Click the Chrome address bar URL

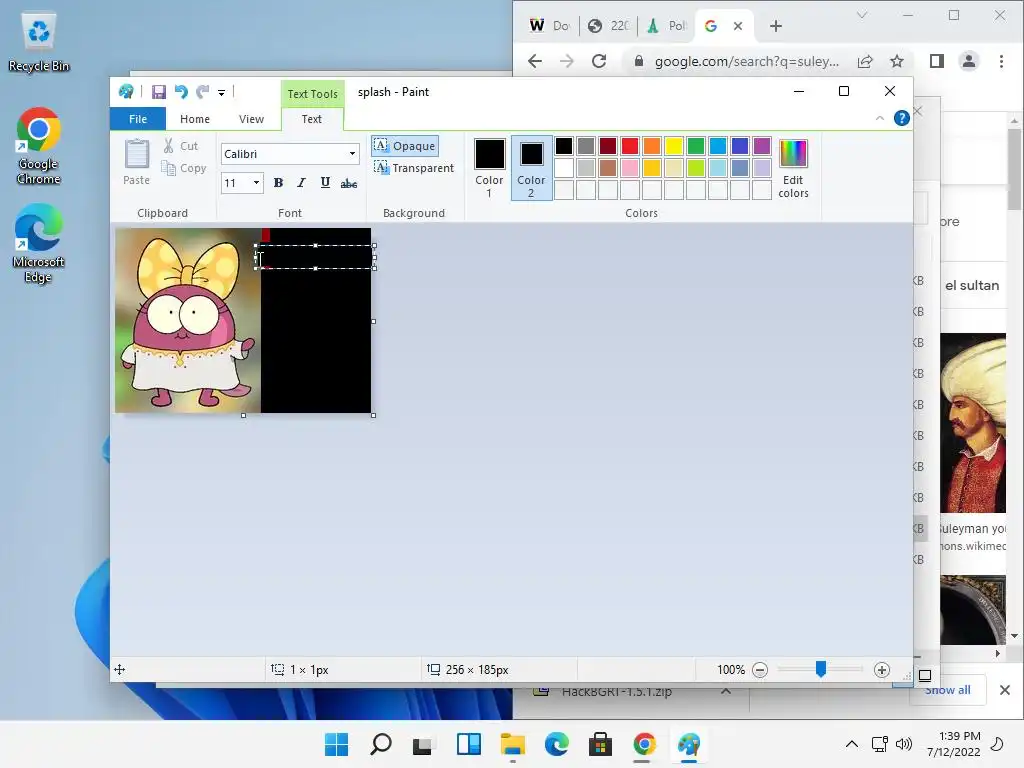click(x=746, y=61)
